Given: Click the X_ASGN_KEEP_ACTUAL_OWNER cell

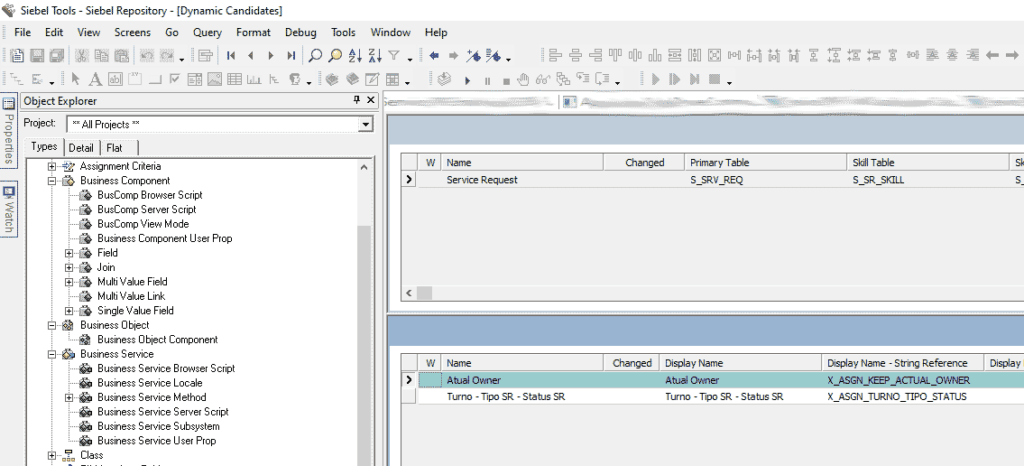Looking at the screenshot, I should [x=903, y=380].
